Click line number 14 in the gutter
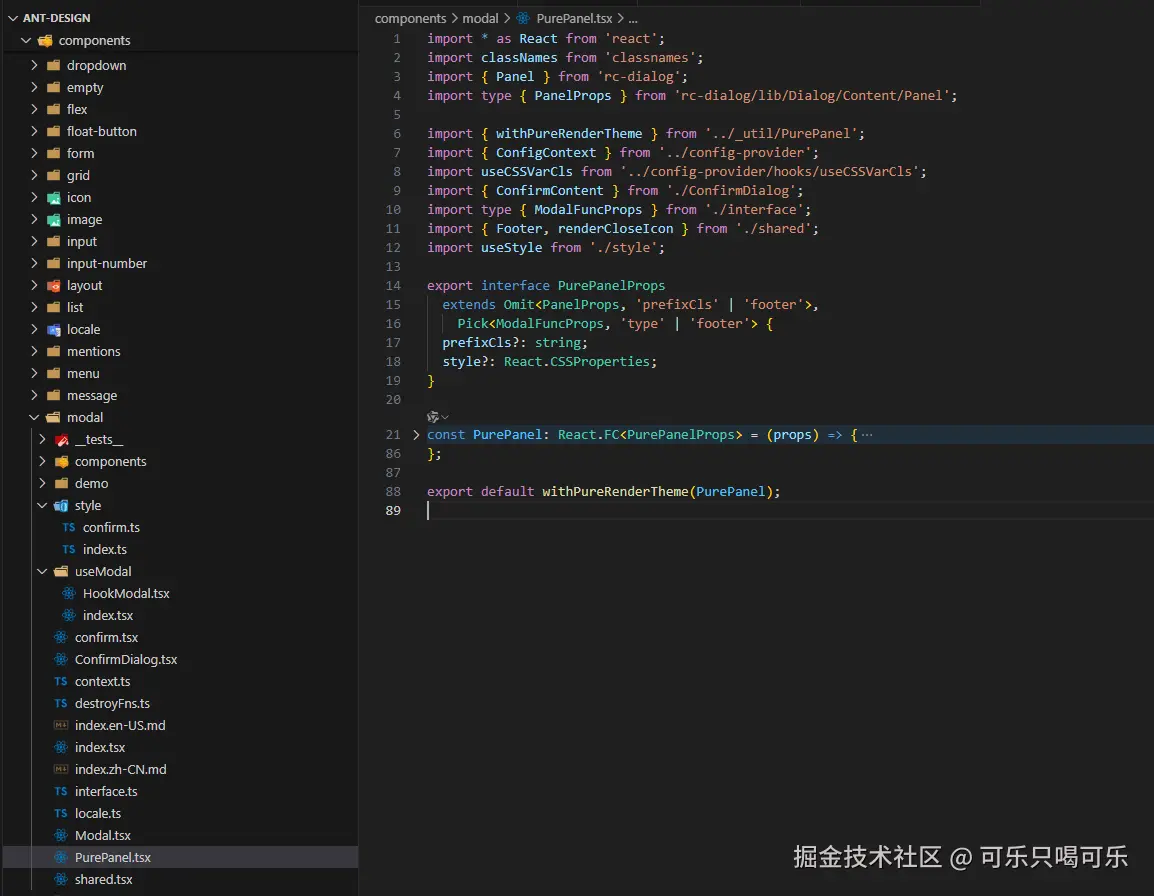This screenshot has height=896, width=1154. [x=393, y=286]
